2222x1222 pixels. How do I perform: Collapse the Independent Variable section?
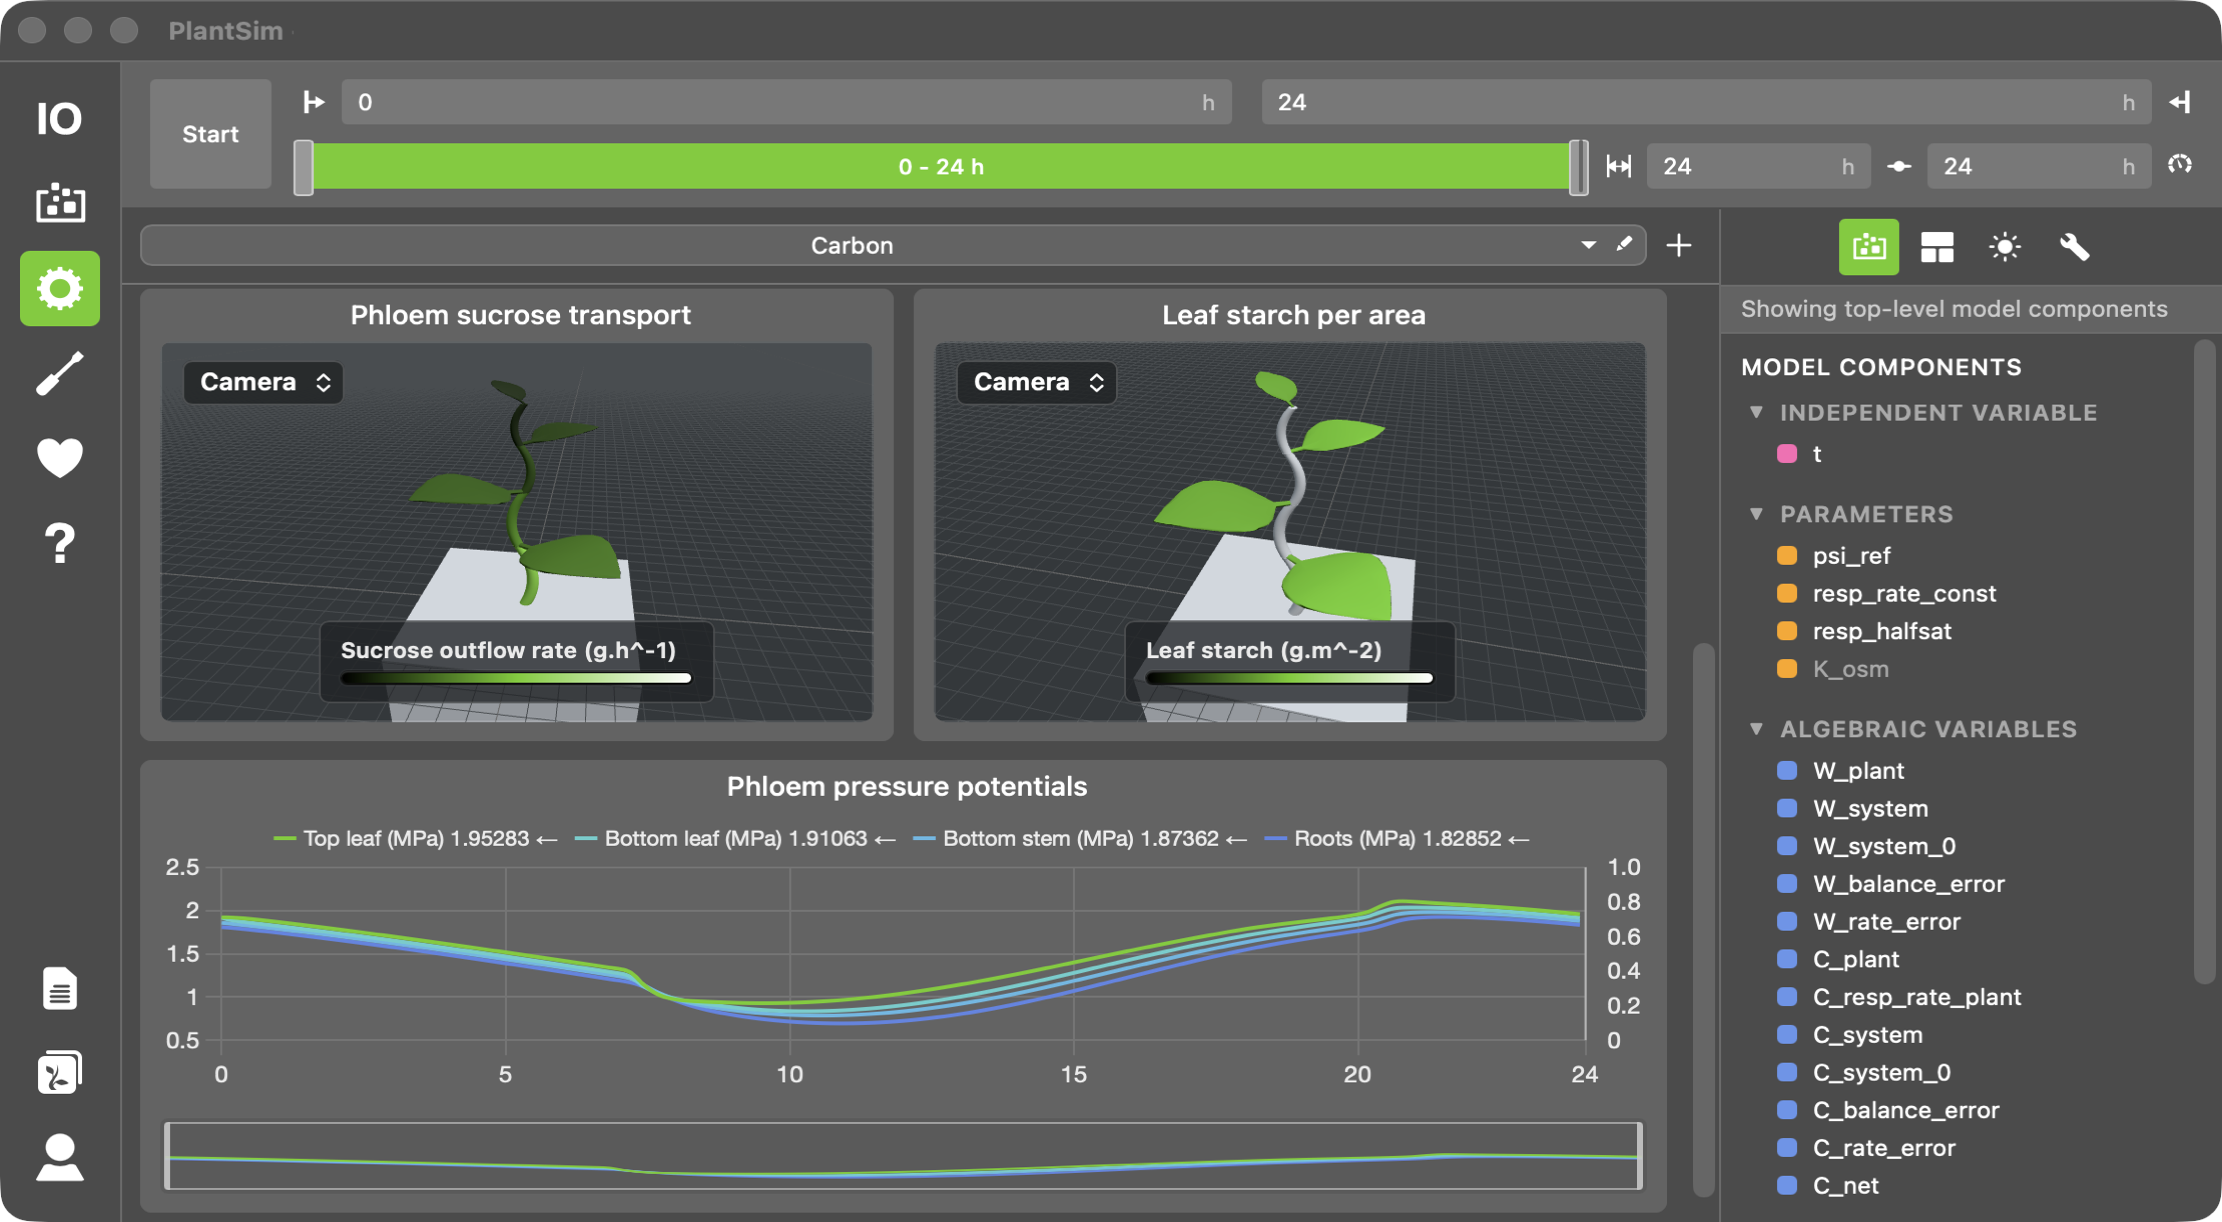pyautogui.click(x=1756, y=412)
